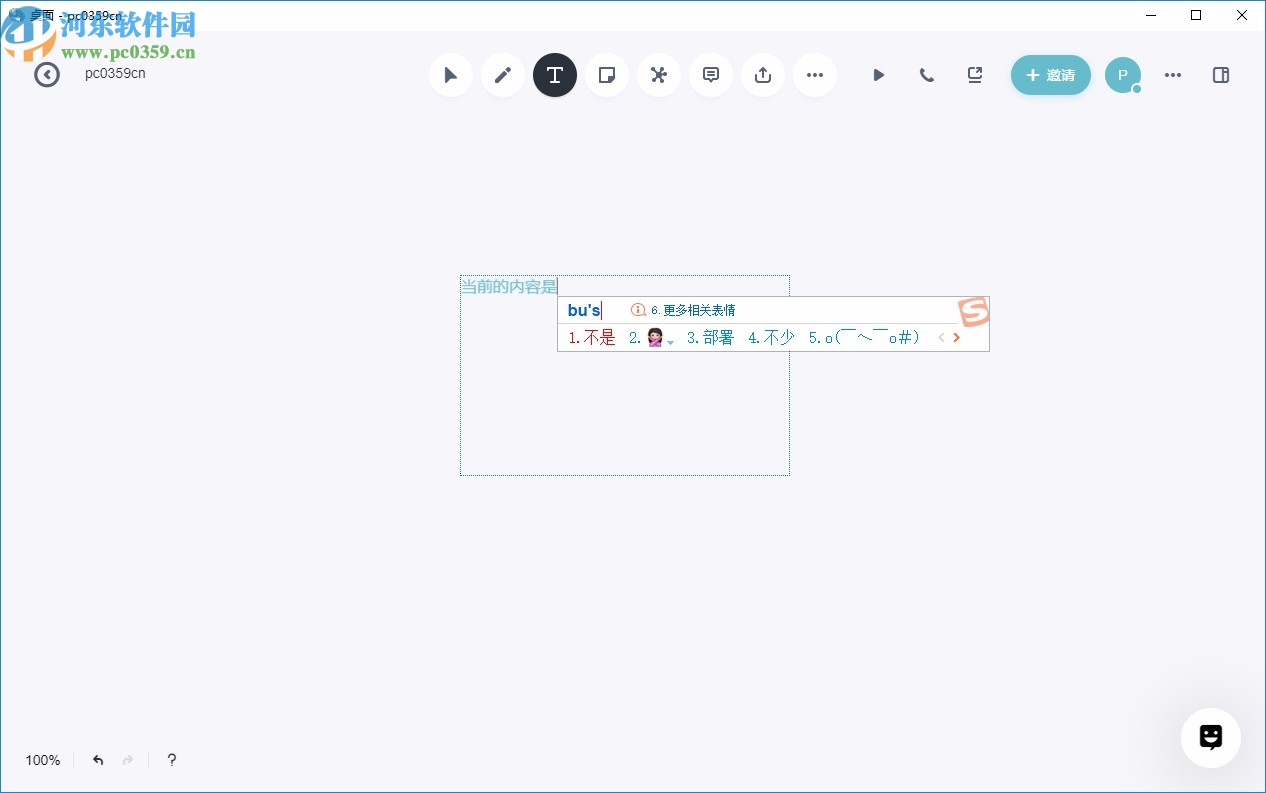1266x793 pixels.
Task: Open the top-right more options menu
Action: 1173,75
